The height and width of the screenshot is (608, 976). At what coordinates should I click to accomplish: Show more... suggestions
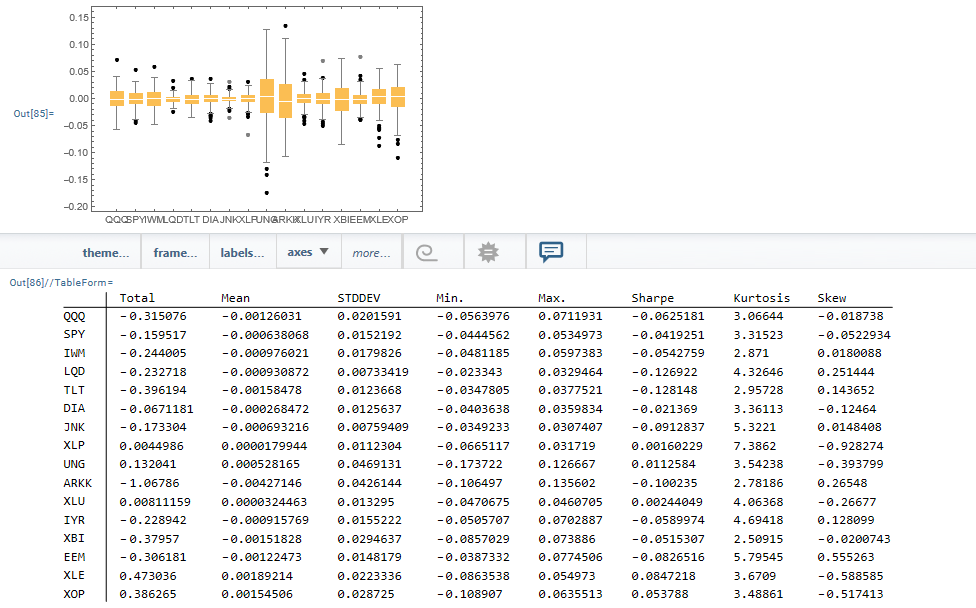coord(371,253)
